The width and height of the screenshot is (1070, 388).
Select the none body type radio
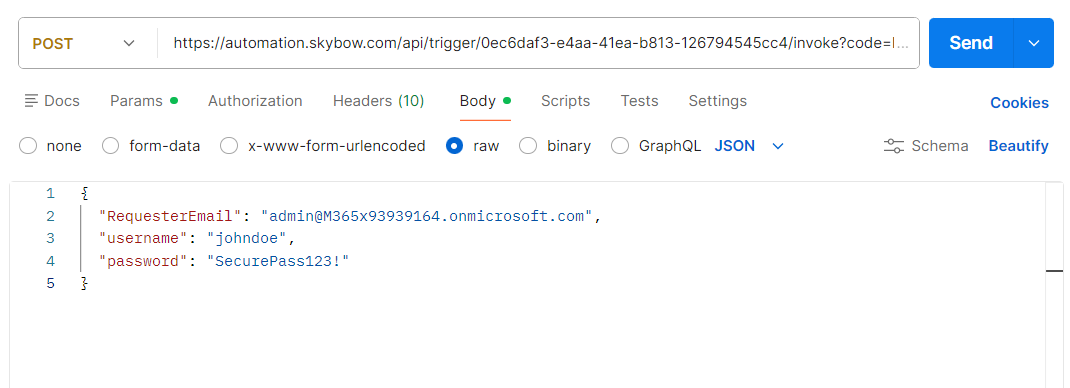pyautogui.click(x=28, y=146)
